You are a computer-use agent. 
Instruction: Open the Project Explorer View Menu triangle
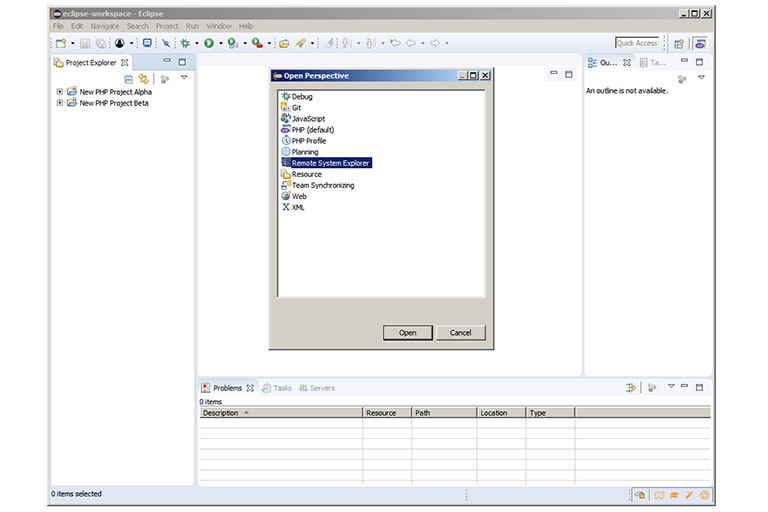pyautogui.click(x=184, y=77)
